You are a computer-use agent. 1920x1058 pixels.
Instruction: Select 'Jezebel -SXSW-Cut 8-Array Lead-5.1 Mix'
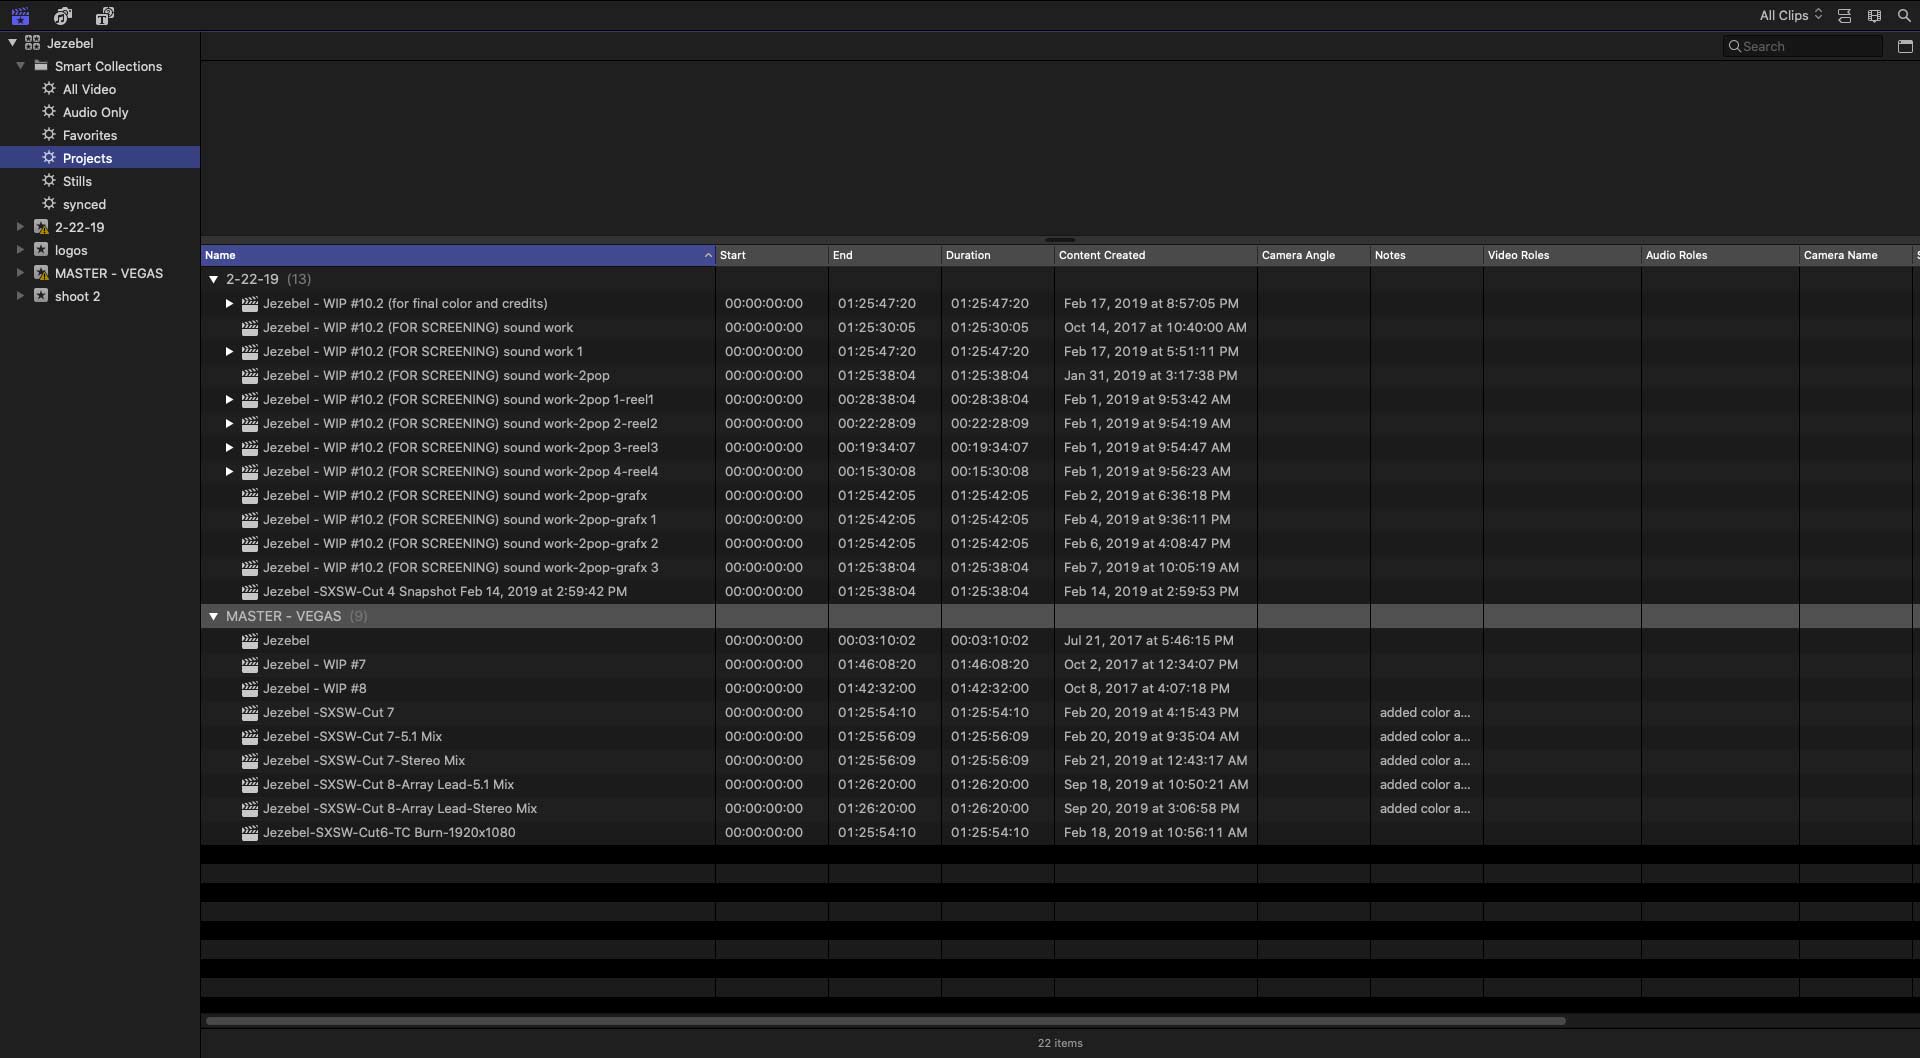pyautogui.click(x=388, y=784)
